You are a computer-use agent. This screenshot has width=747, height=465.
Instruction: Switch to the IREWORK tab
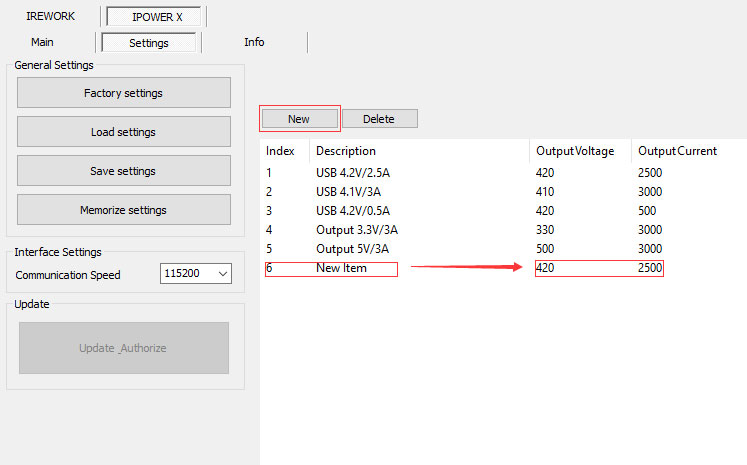(x=50, y=16)
